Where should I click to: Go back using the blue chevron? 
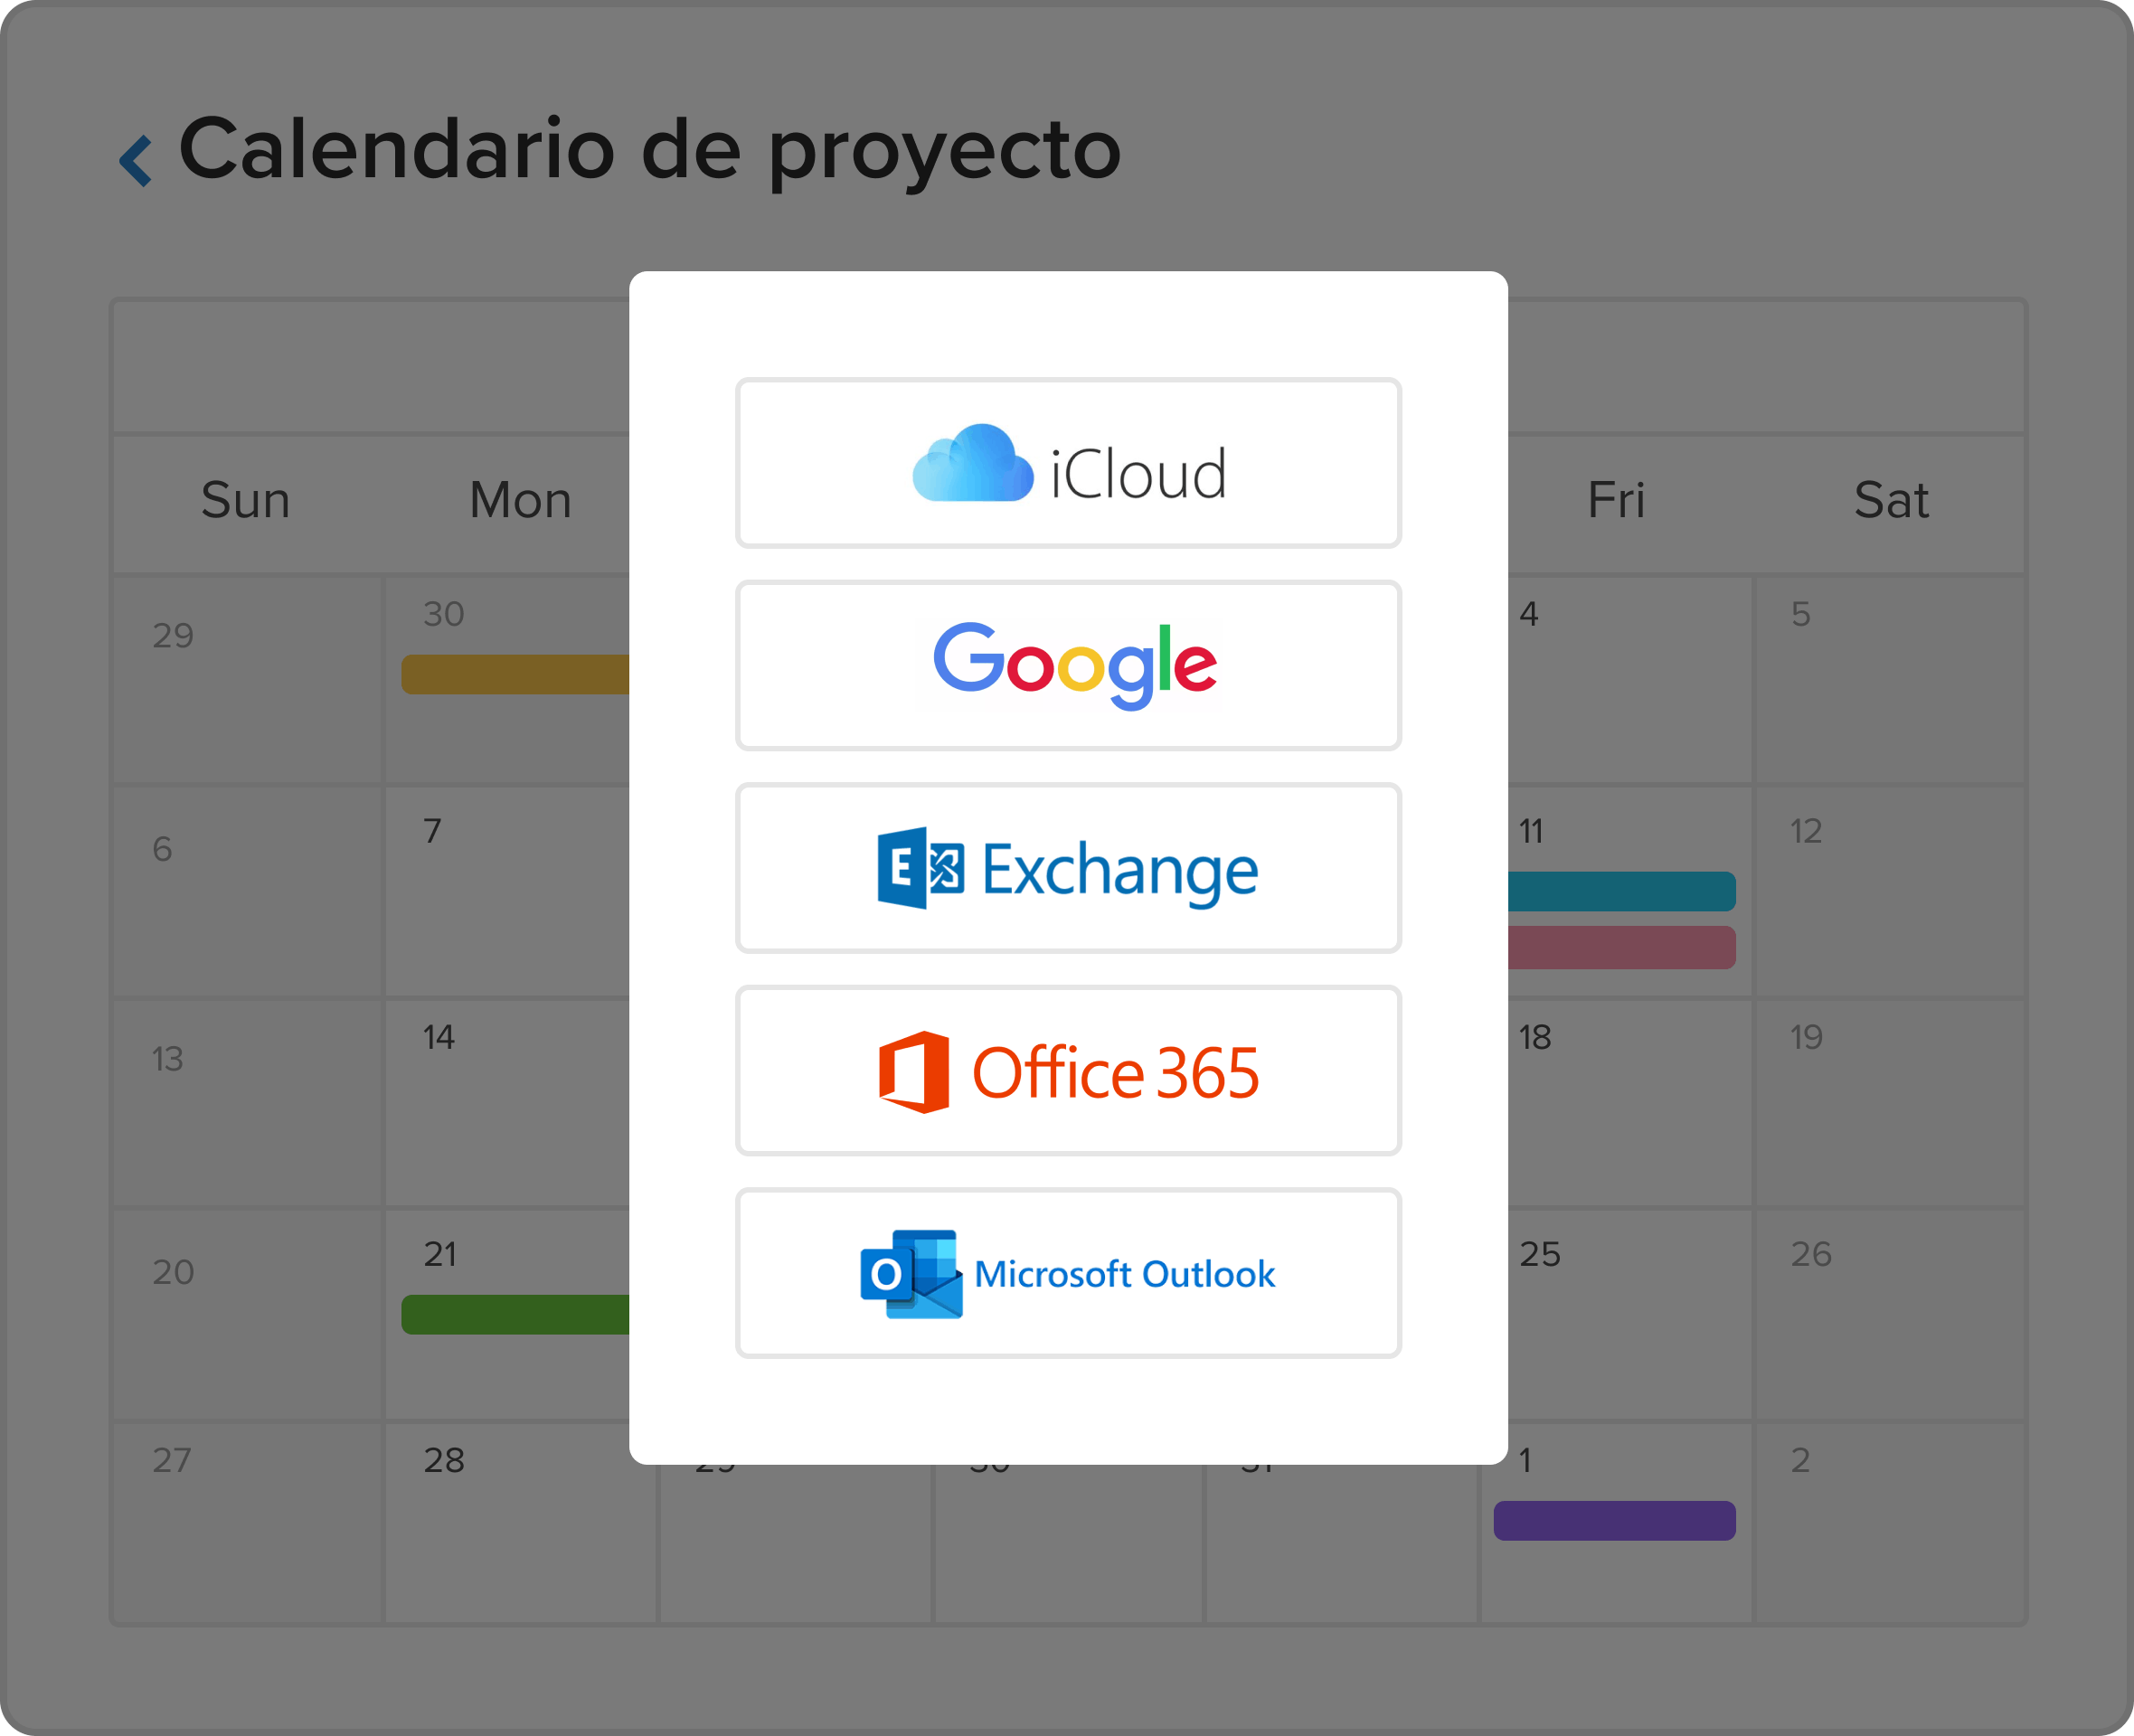point(136,160)
